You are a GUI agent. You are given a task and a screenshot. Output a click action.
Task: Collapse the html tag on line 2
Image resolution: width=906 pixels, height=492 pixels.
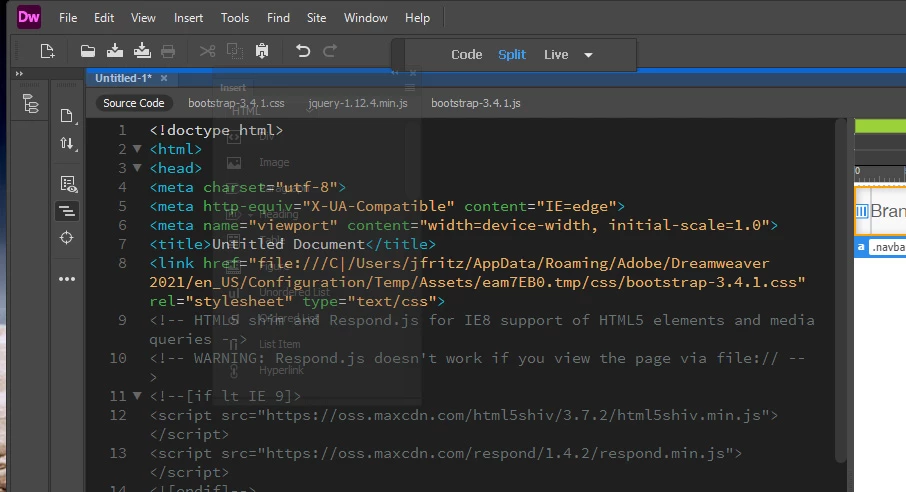coord(138,149)
